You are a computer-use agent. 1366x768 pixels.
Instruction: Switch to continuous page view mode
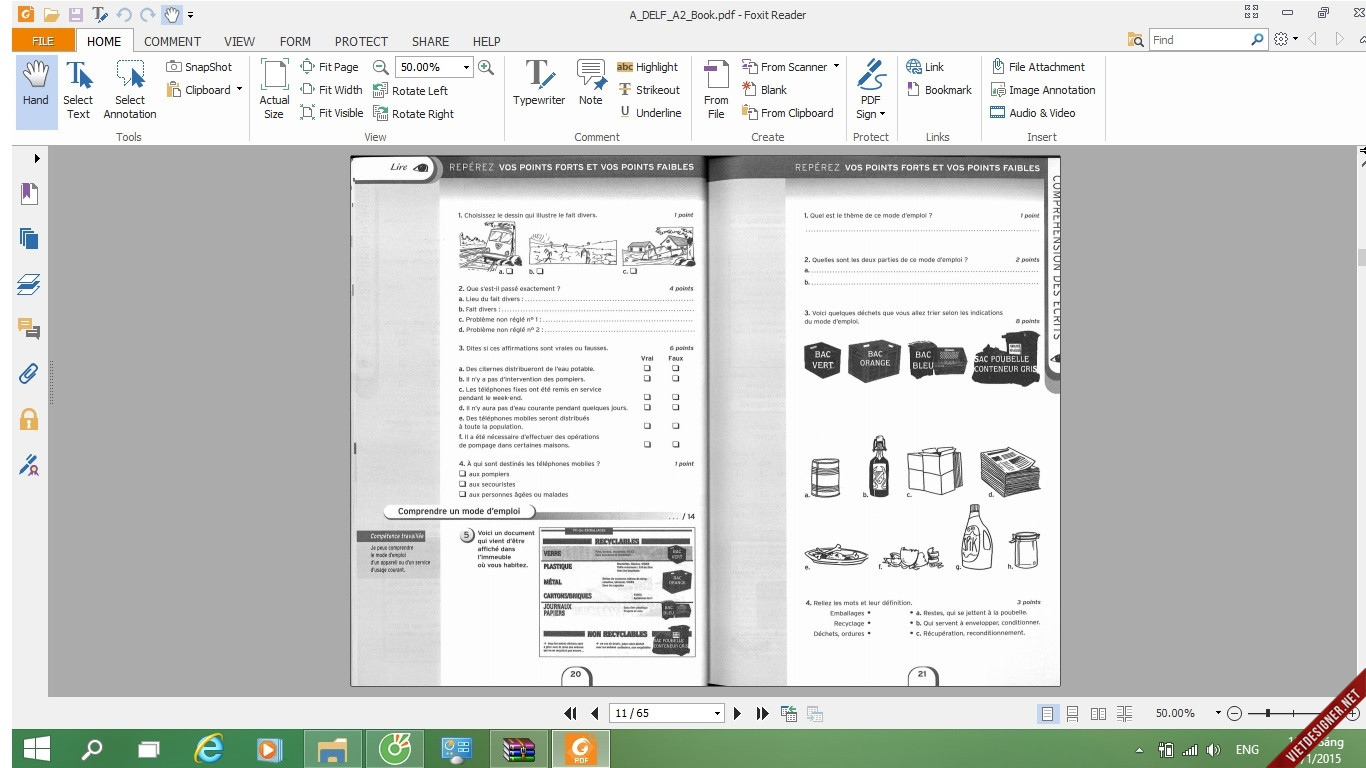(x=1072, y=713)
